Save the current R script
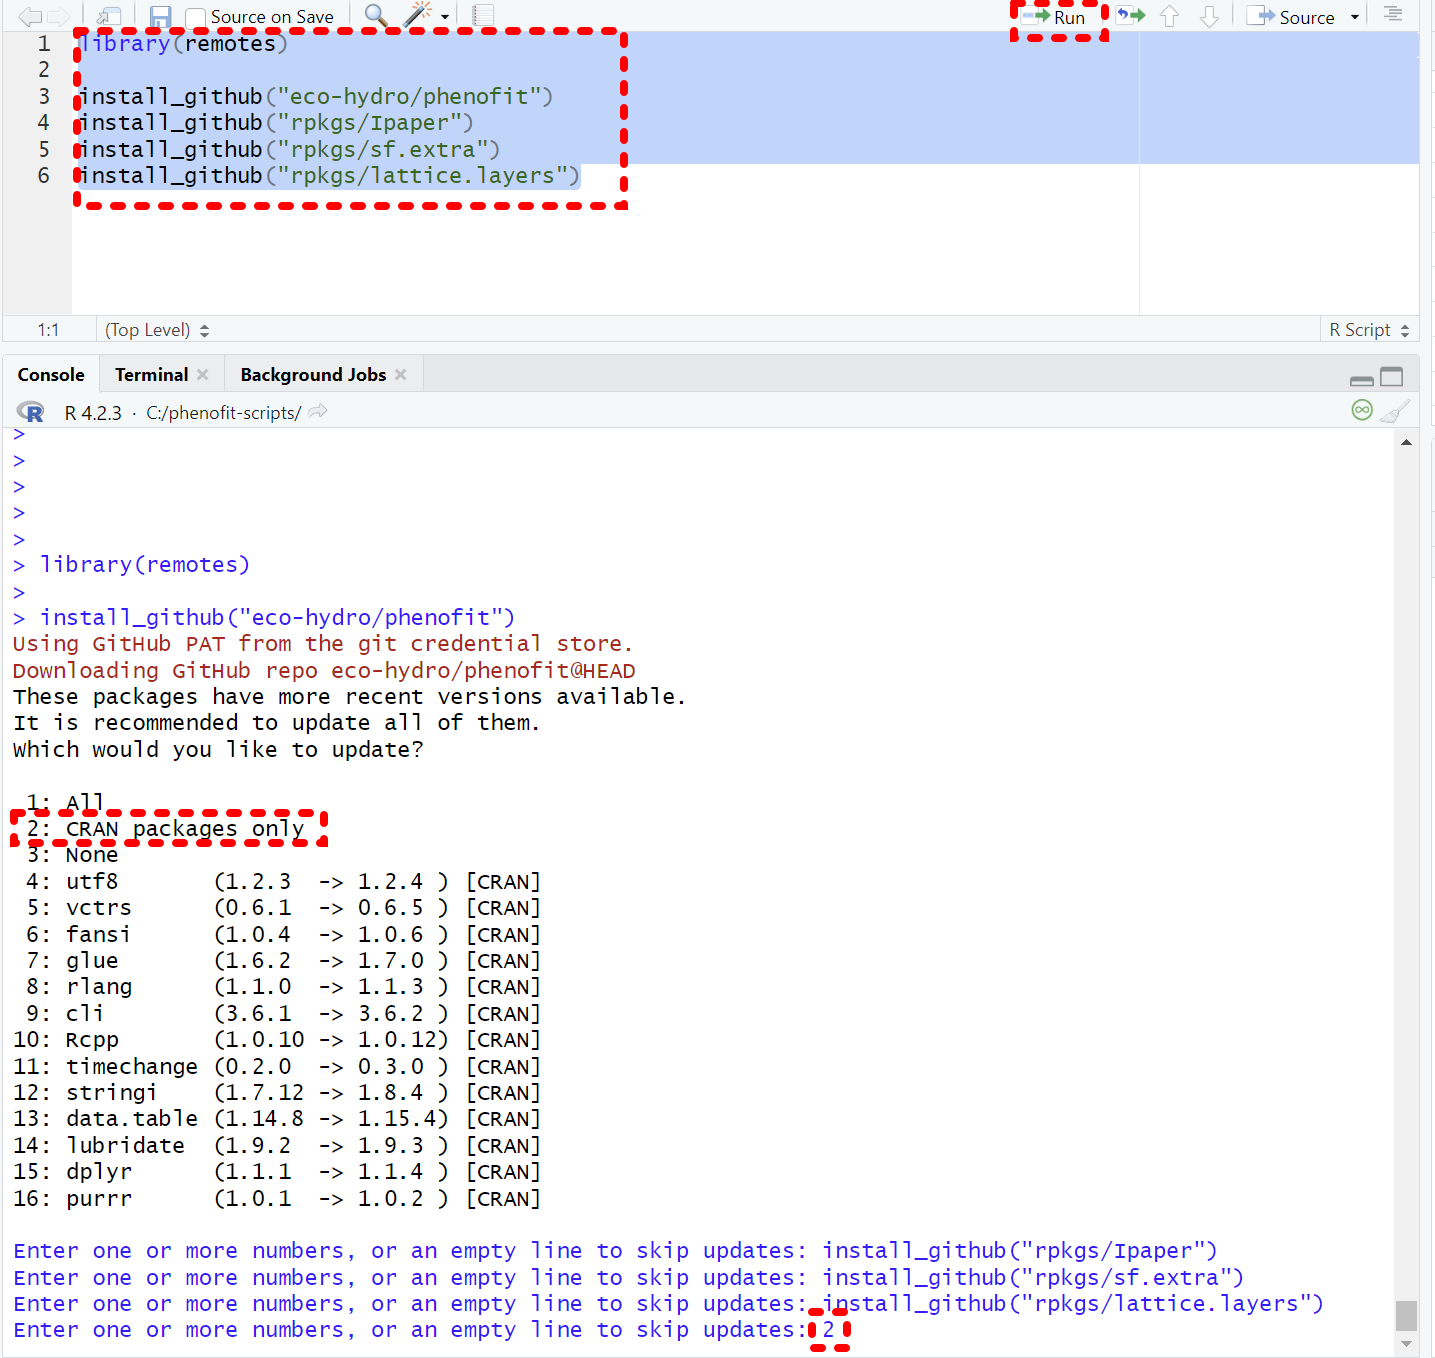 pyautogui.click(x=160, y=16)
